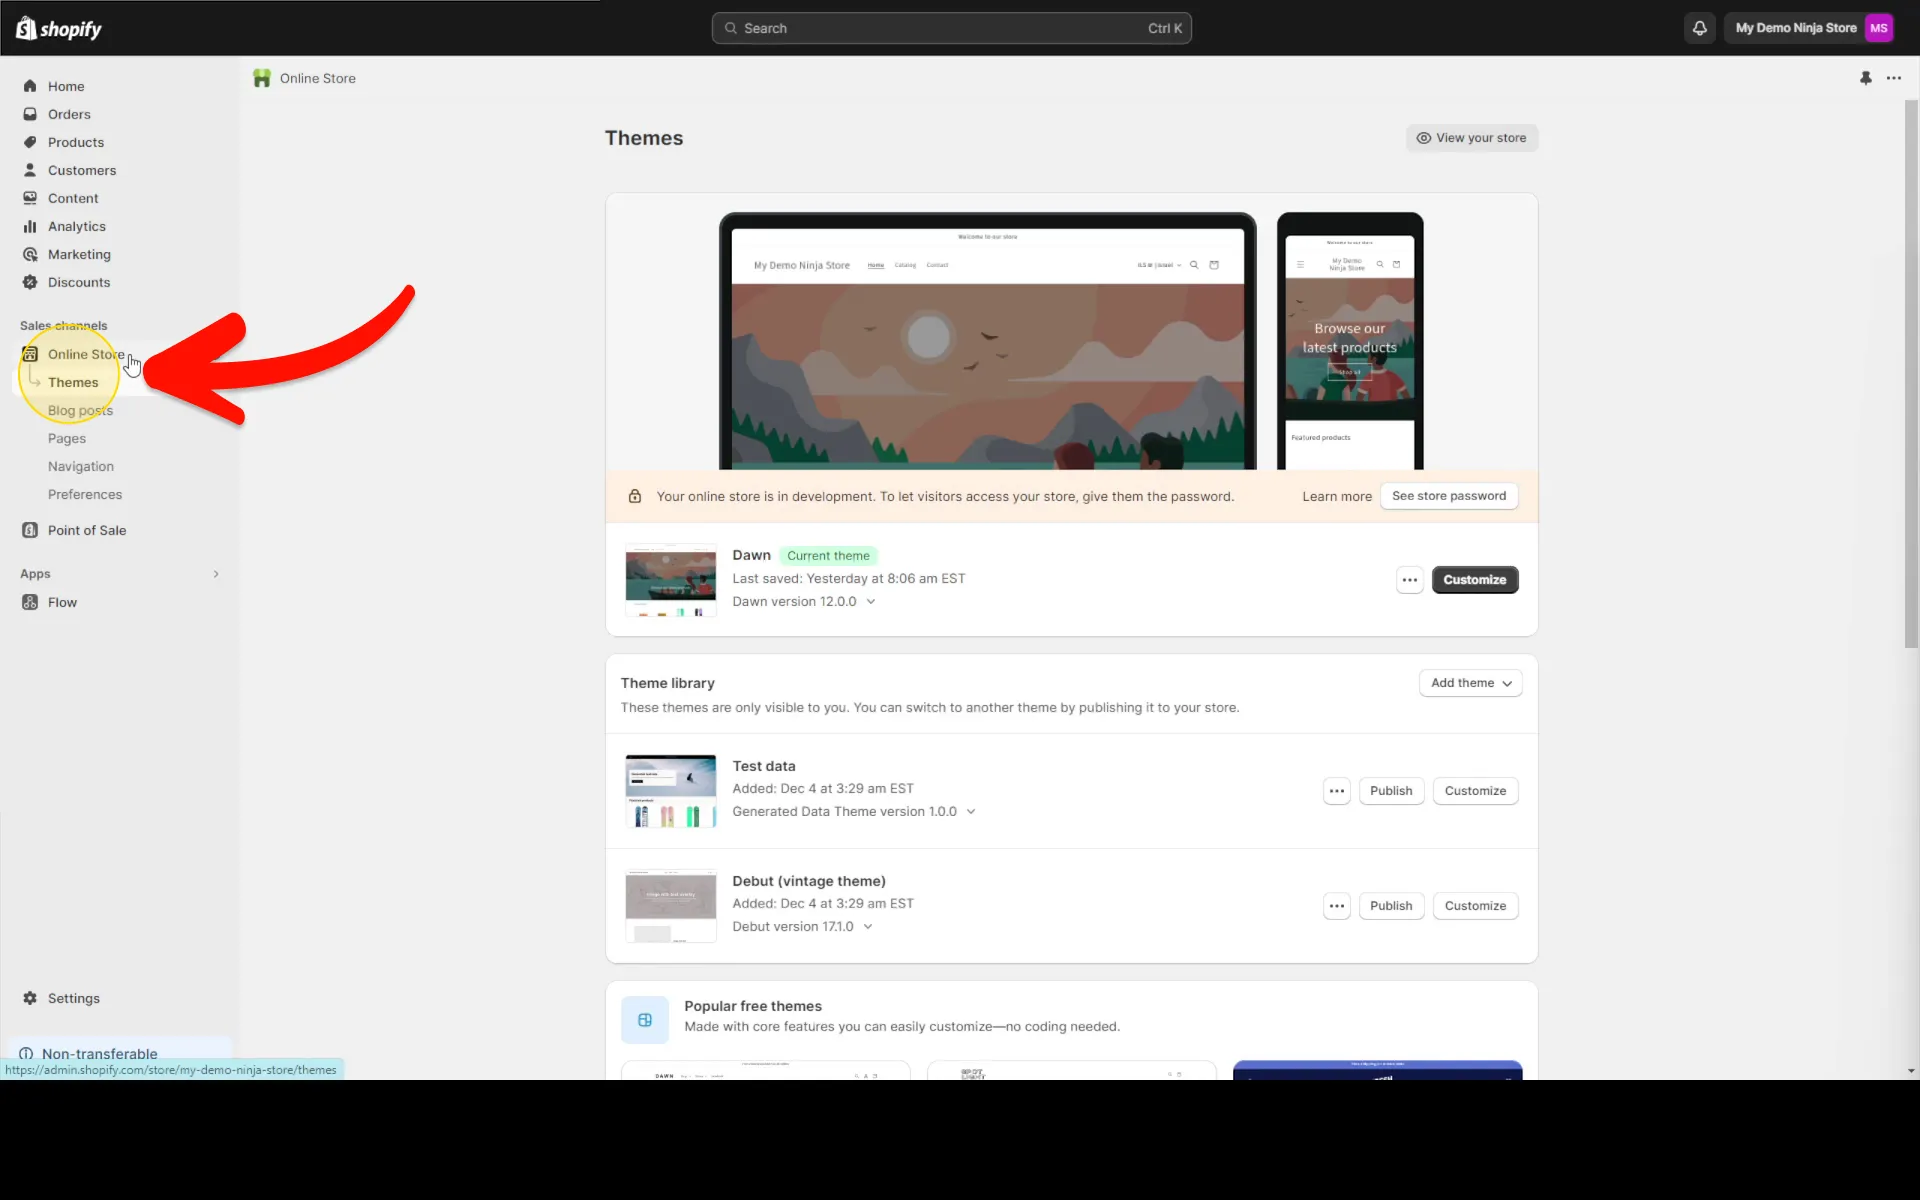The height and width of the screenshot is (1200, 1920).
Task: Click the Non-transferable info icon
Action: tap(26, 1054)
